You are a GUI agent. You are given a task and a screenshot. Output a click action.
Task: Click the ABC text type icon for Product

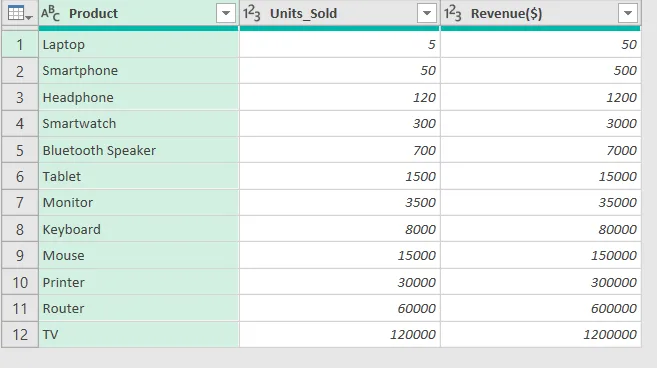[x=50, y=13]
